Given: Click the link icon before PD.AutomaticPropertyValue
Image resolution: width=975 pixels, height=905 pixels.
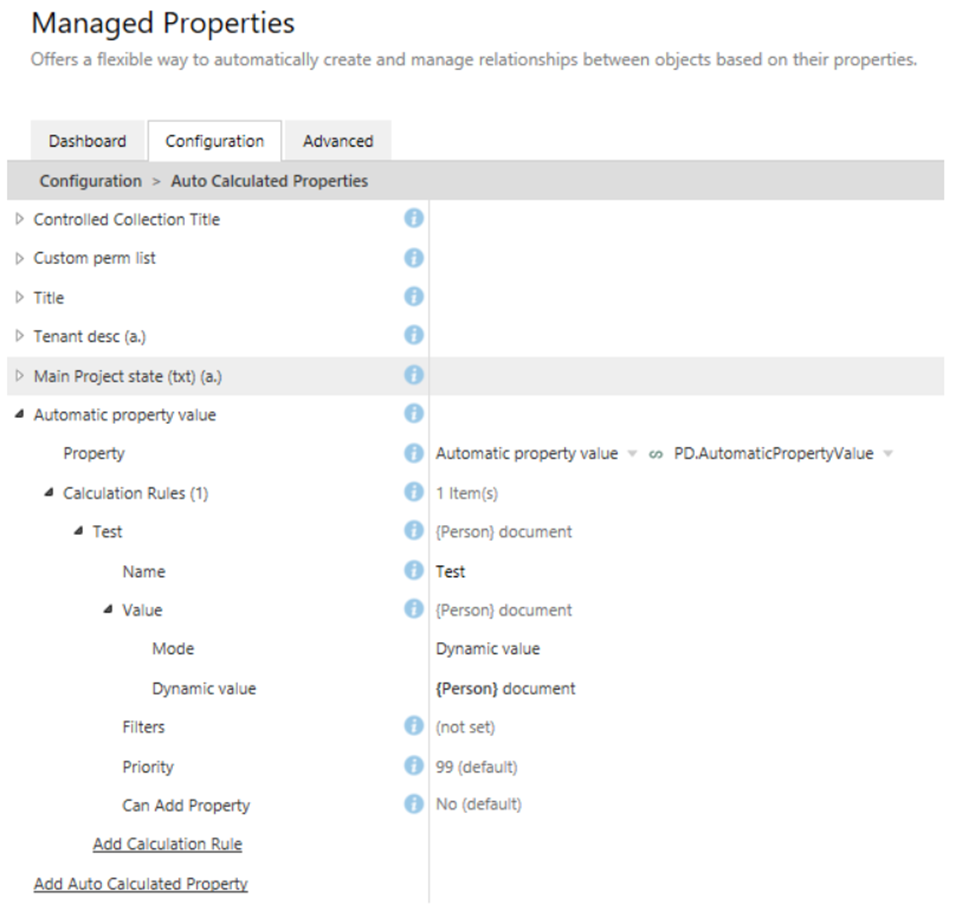Looking at the screenshot, I should coord(655,454).
